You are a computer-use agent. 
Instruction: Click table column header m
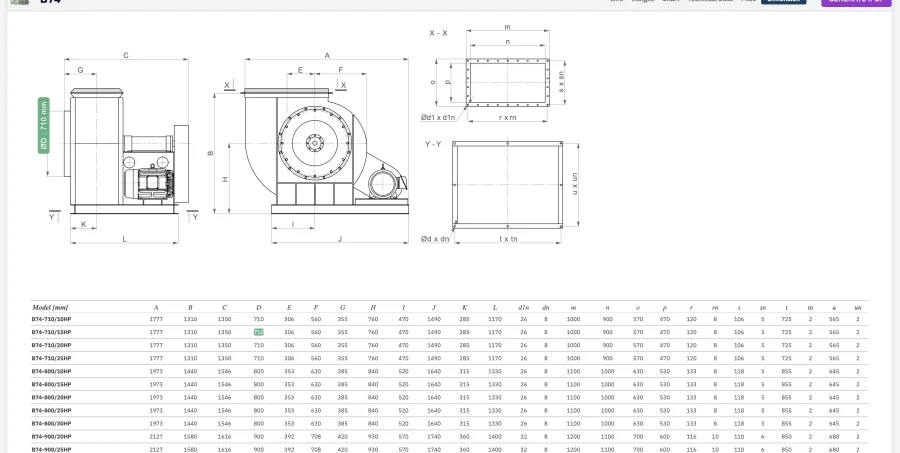pos(573,308)
